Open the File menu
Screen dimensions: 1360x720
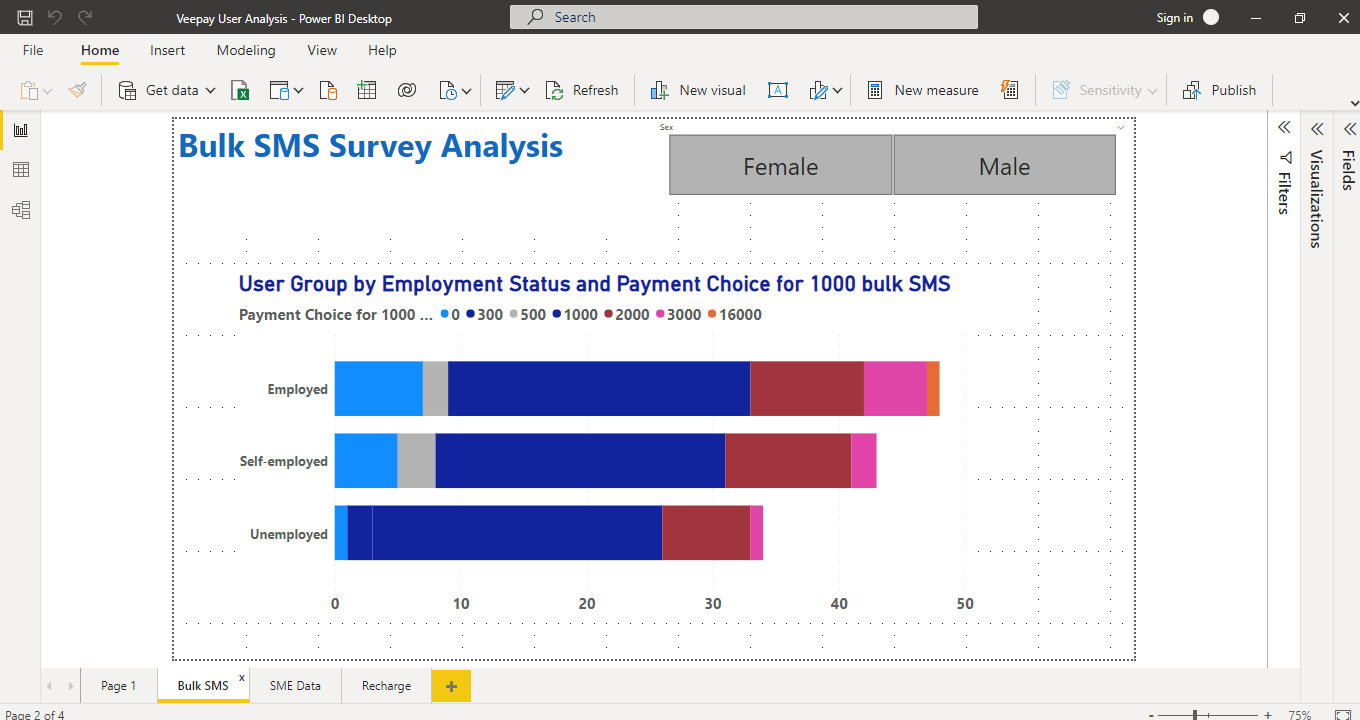pos(33,50)
